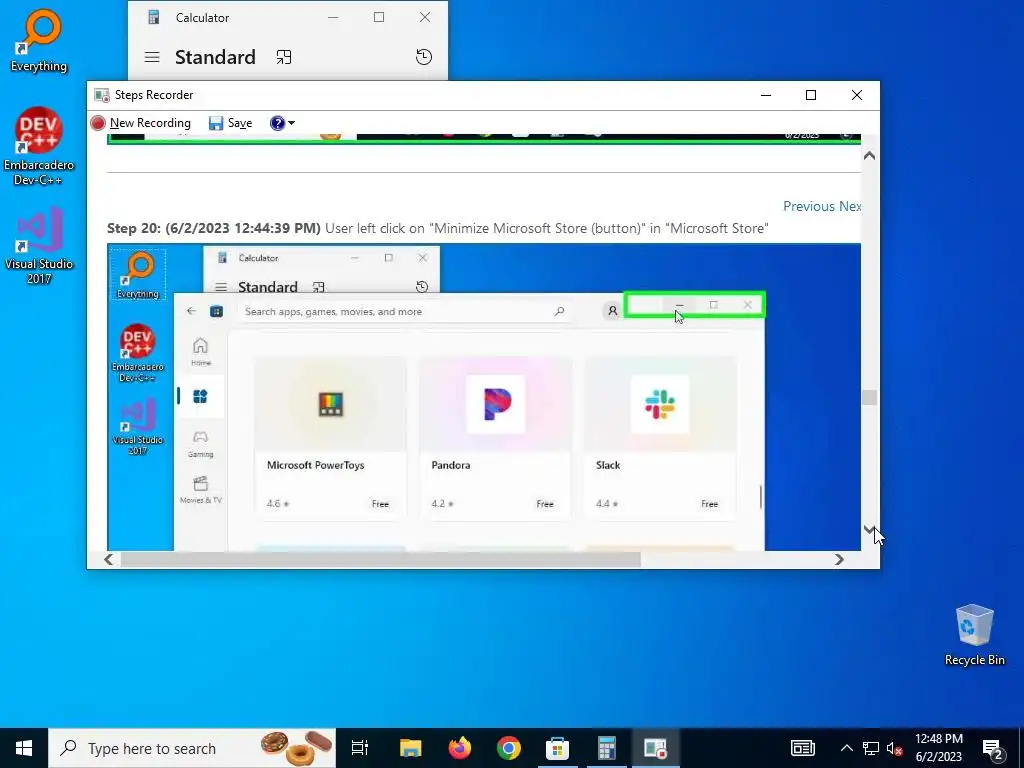The image size is (1024, 768).
Task: Save the recorded steps
Action: pos(230,123)
